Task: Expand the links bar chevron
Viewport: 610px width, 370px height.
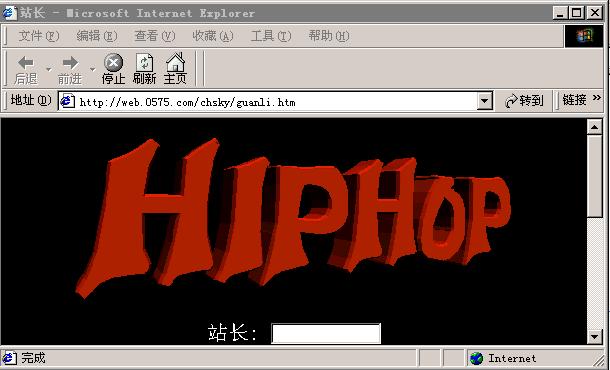Action: 597,98
